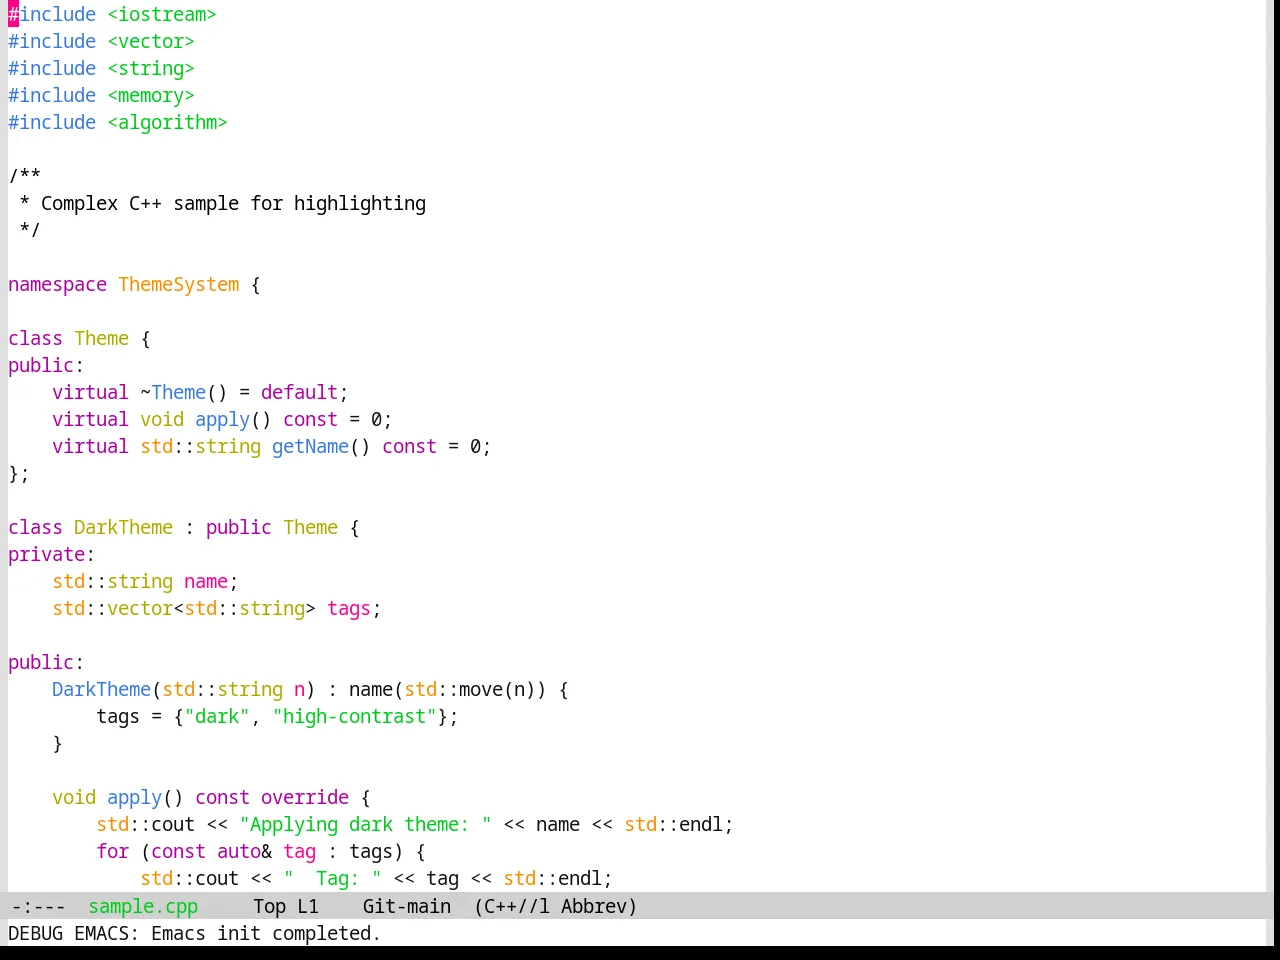Click the sample.cpp buffer name in mode line
The height and width of the screenshot is (960, 1280).
coord(143,906)
